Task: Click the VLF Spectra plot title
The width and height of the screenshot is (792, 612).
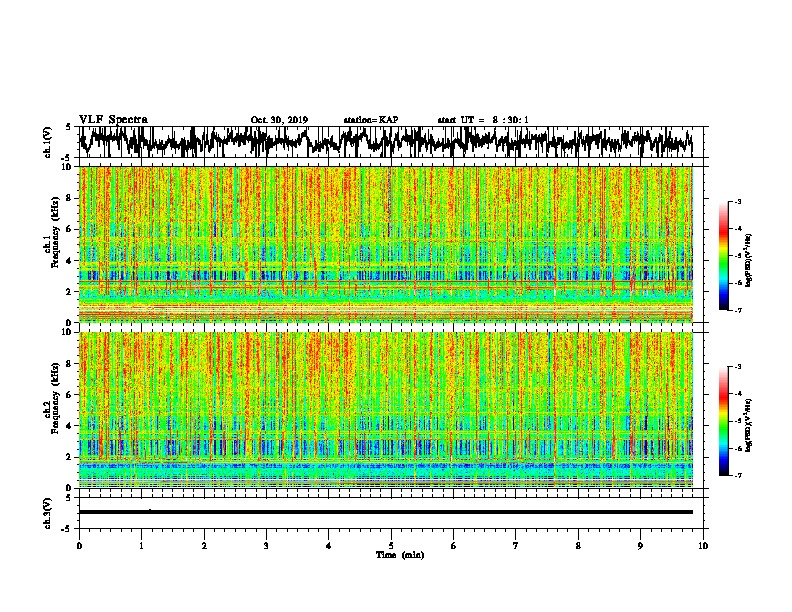Action: (x=113, y=119)
